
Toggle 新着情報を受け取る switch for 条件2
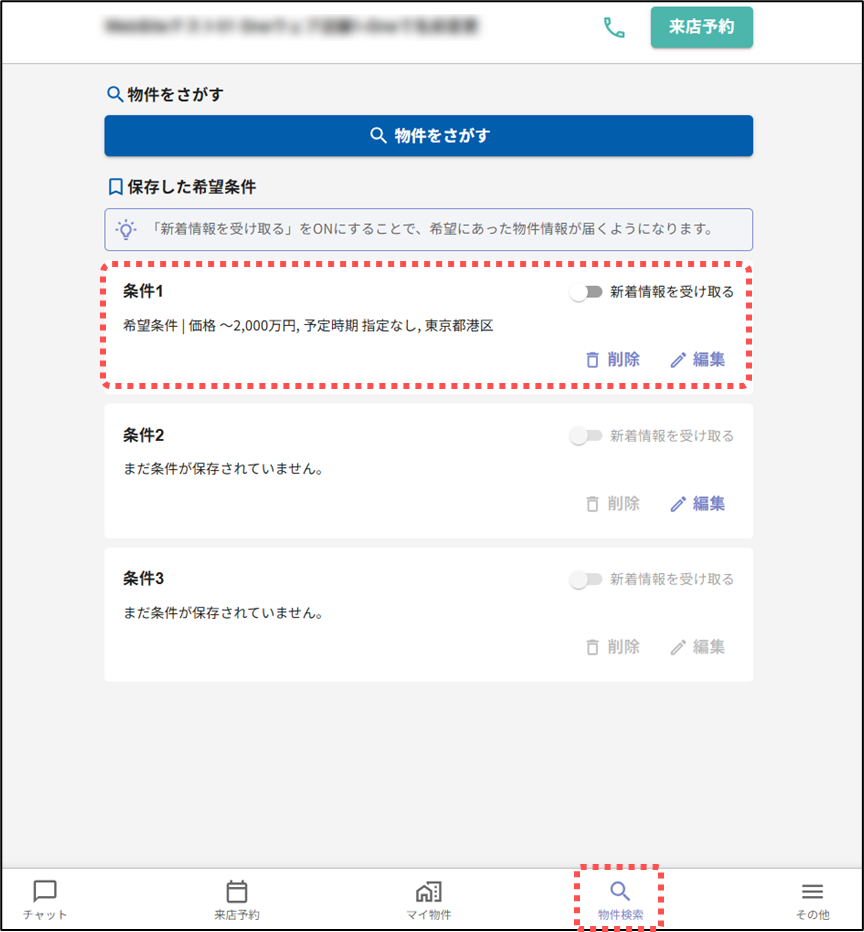(585, 436)
